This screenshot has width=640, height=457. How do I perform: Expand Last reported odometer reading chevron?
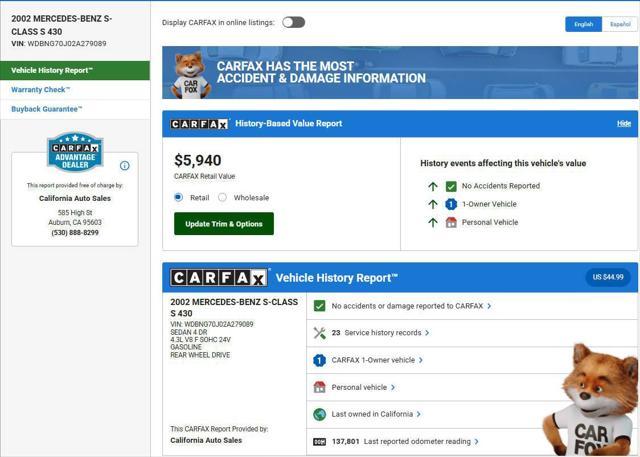[476, 441]
